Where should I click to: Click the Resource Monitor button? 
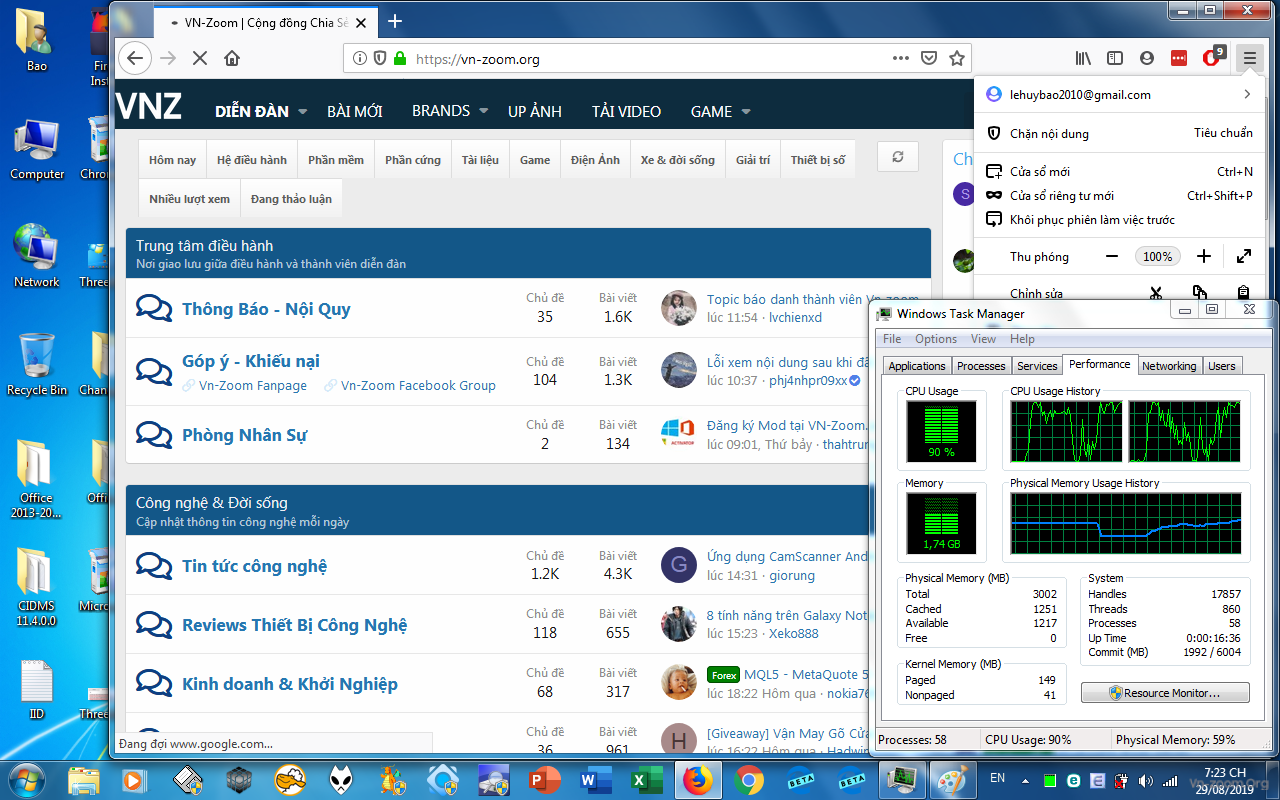point(1165,693)
